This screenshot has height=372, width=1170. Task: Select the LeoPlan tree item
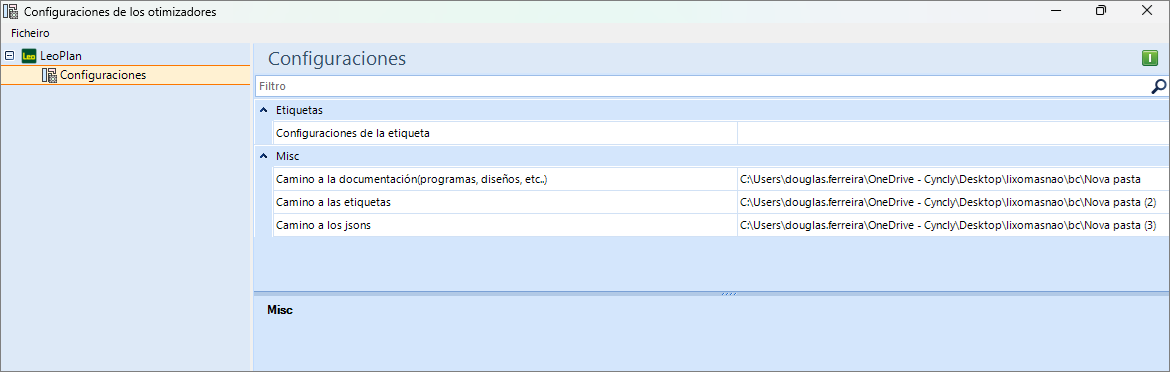click(x=60, y=55)
